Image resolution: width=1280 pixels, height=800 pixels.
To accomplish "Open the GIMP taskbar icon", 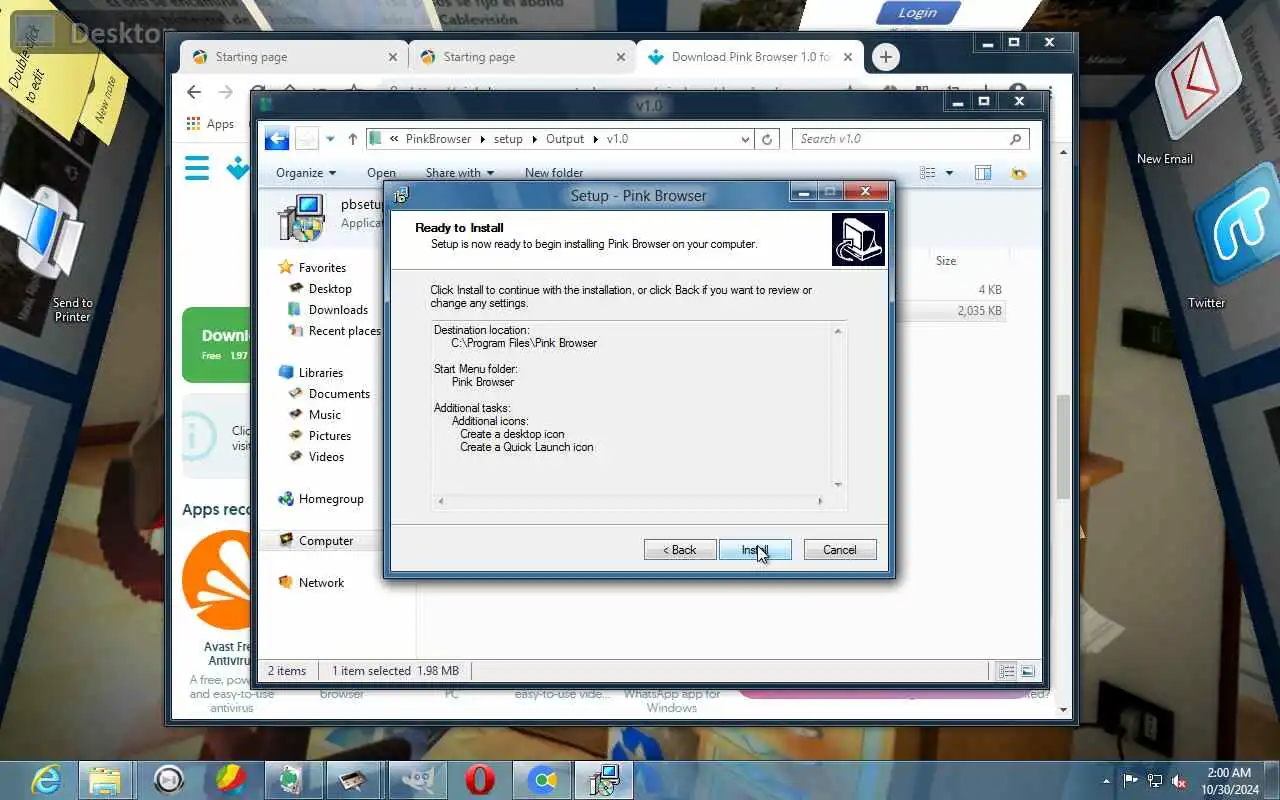I will 417,780.
